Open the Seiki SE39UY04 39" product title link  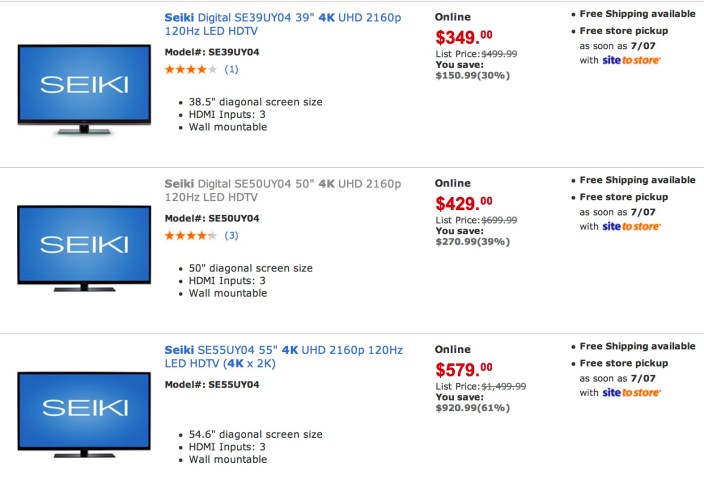click(282, 23)
